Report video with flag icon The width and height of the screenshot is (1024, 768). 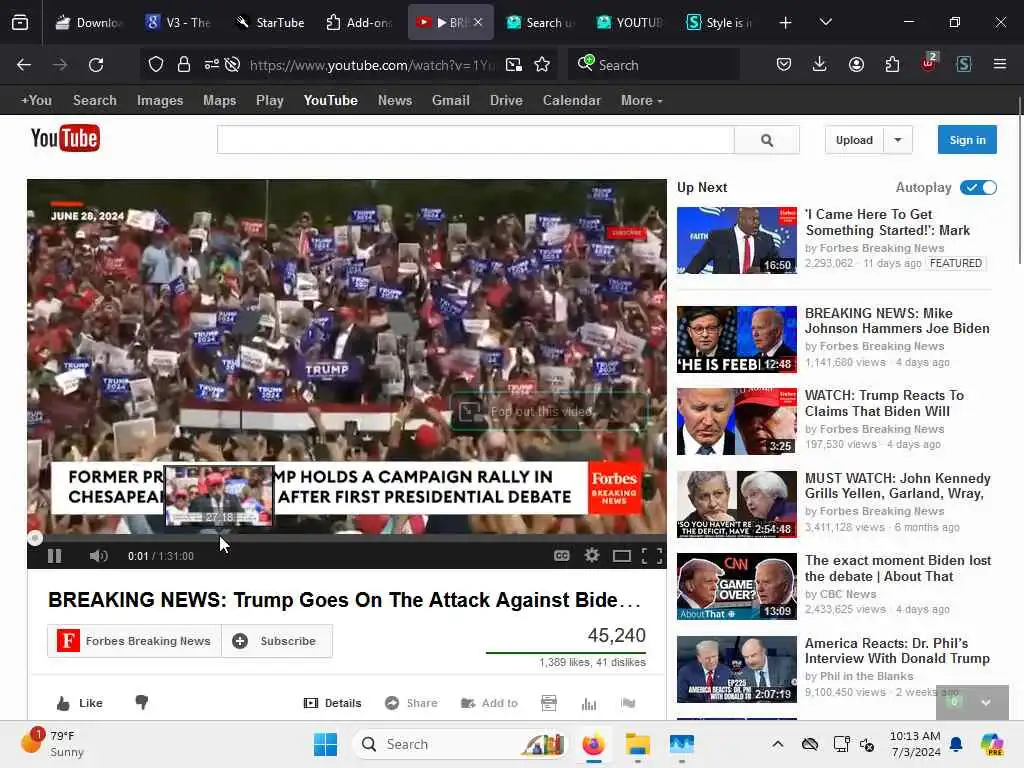click(x=628, y=703)
